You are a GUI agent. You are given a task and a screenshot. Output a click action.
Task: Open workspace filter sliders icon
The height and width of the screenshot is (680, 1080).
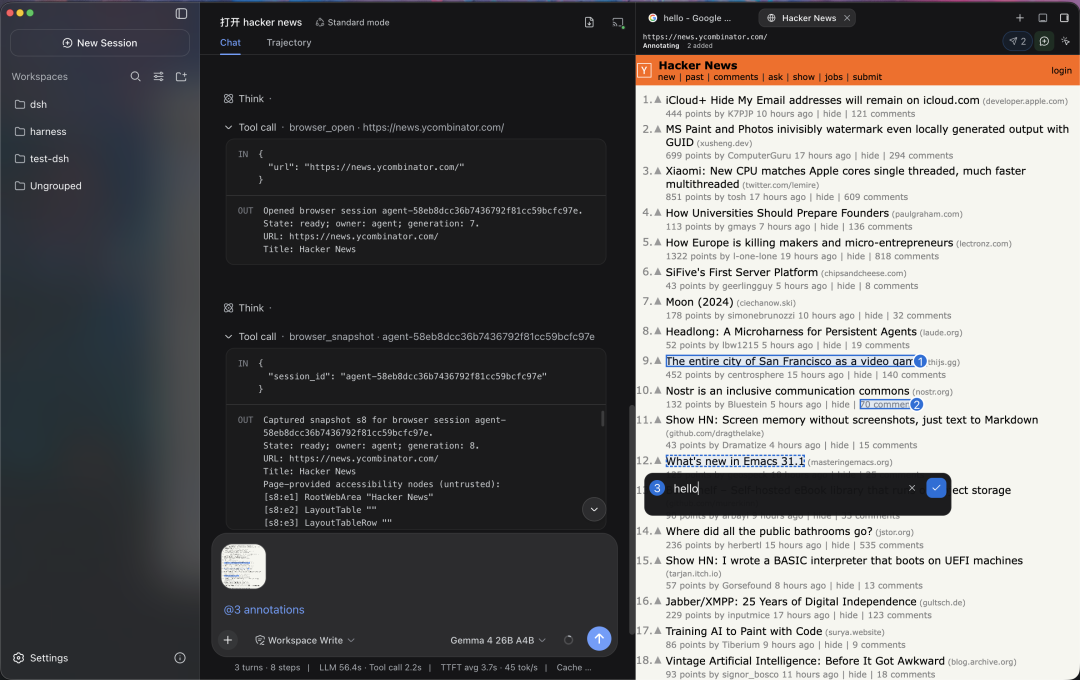[x=158, y=76]
